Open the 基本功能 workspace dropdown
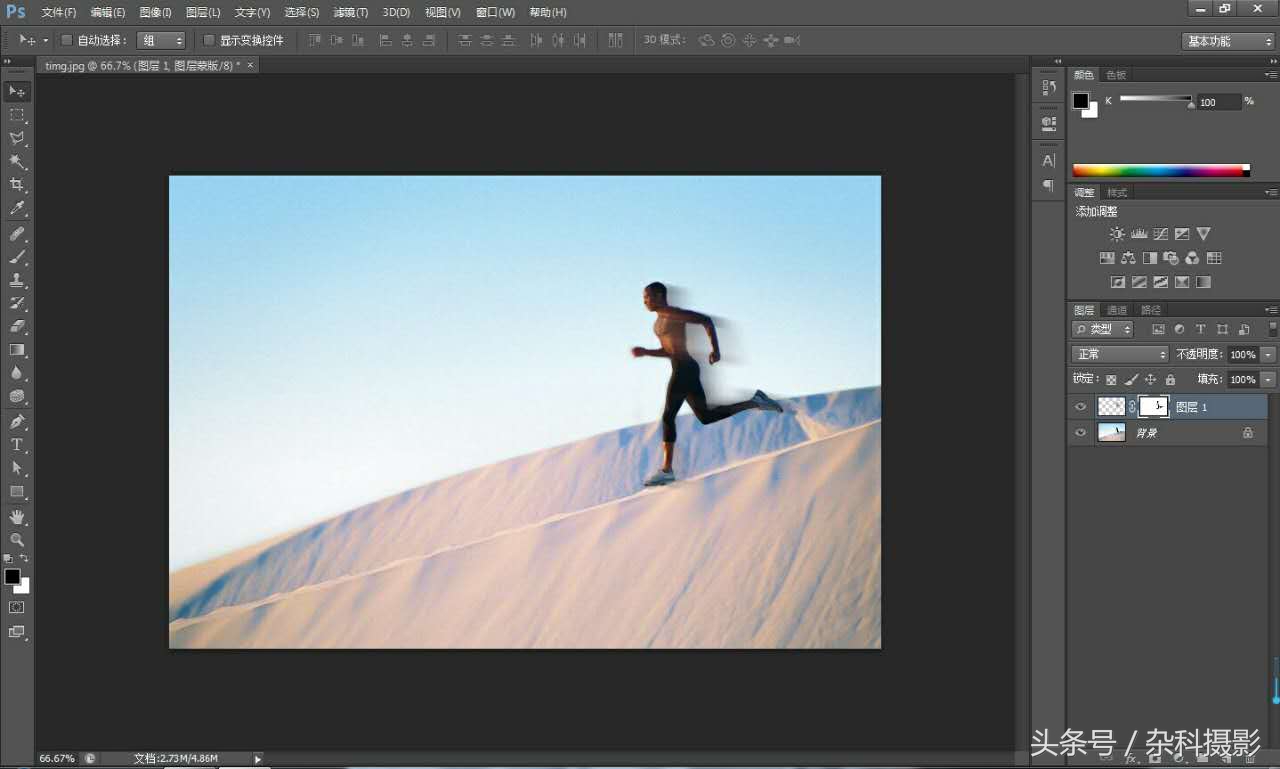 click(x=1228, y=41)
